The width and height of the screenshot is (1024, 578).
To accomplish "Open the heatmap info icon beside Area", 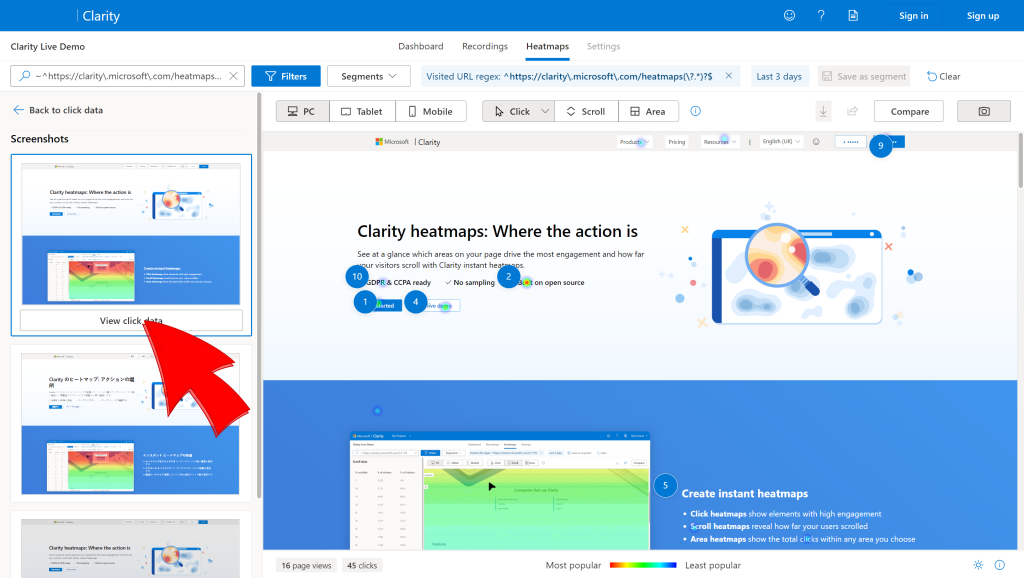I will 696,111.
